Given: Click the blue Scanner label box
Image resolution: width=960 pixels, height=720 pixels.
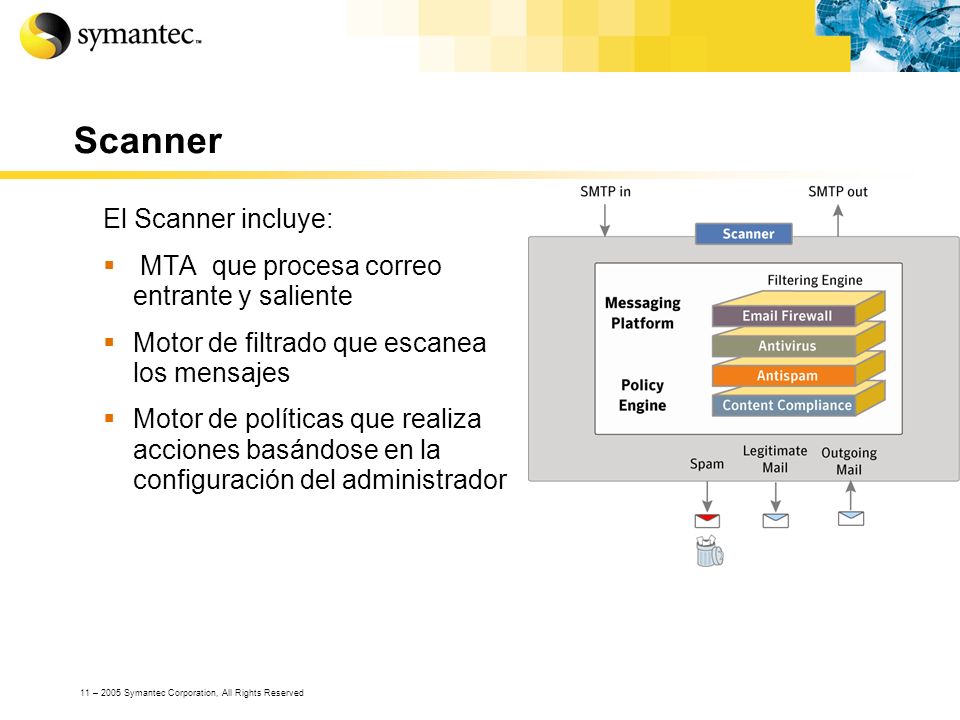Looking at the screenshot, I should click(744, 233).
